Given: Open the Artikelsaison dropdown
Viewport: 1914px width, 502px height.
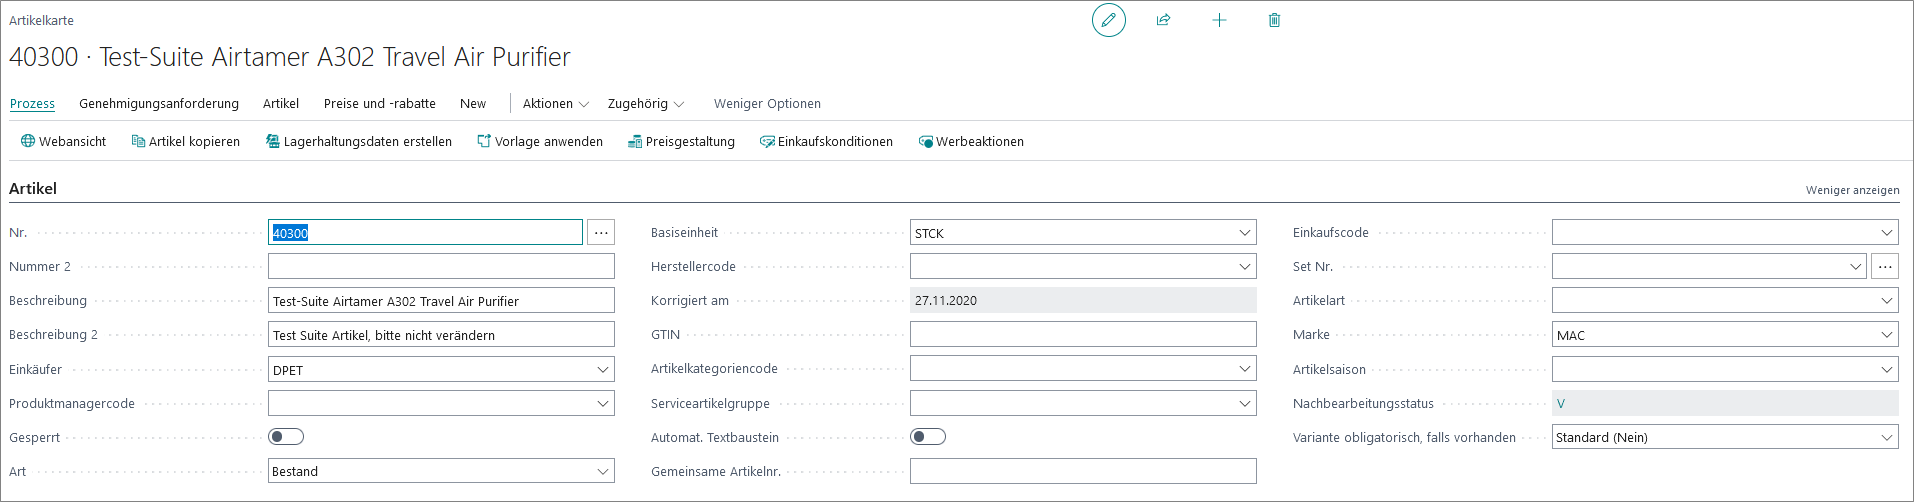Looking at the screenshot, I should [1887, 370].
